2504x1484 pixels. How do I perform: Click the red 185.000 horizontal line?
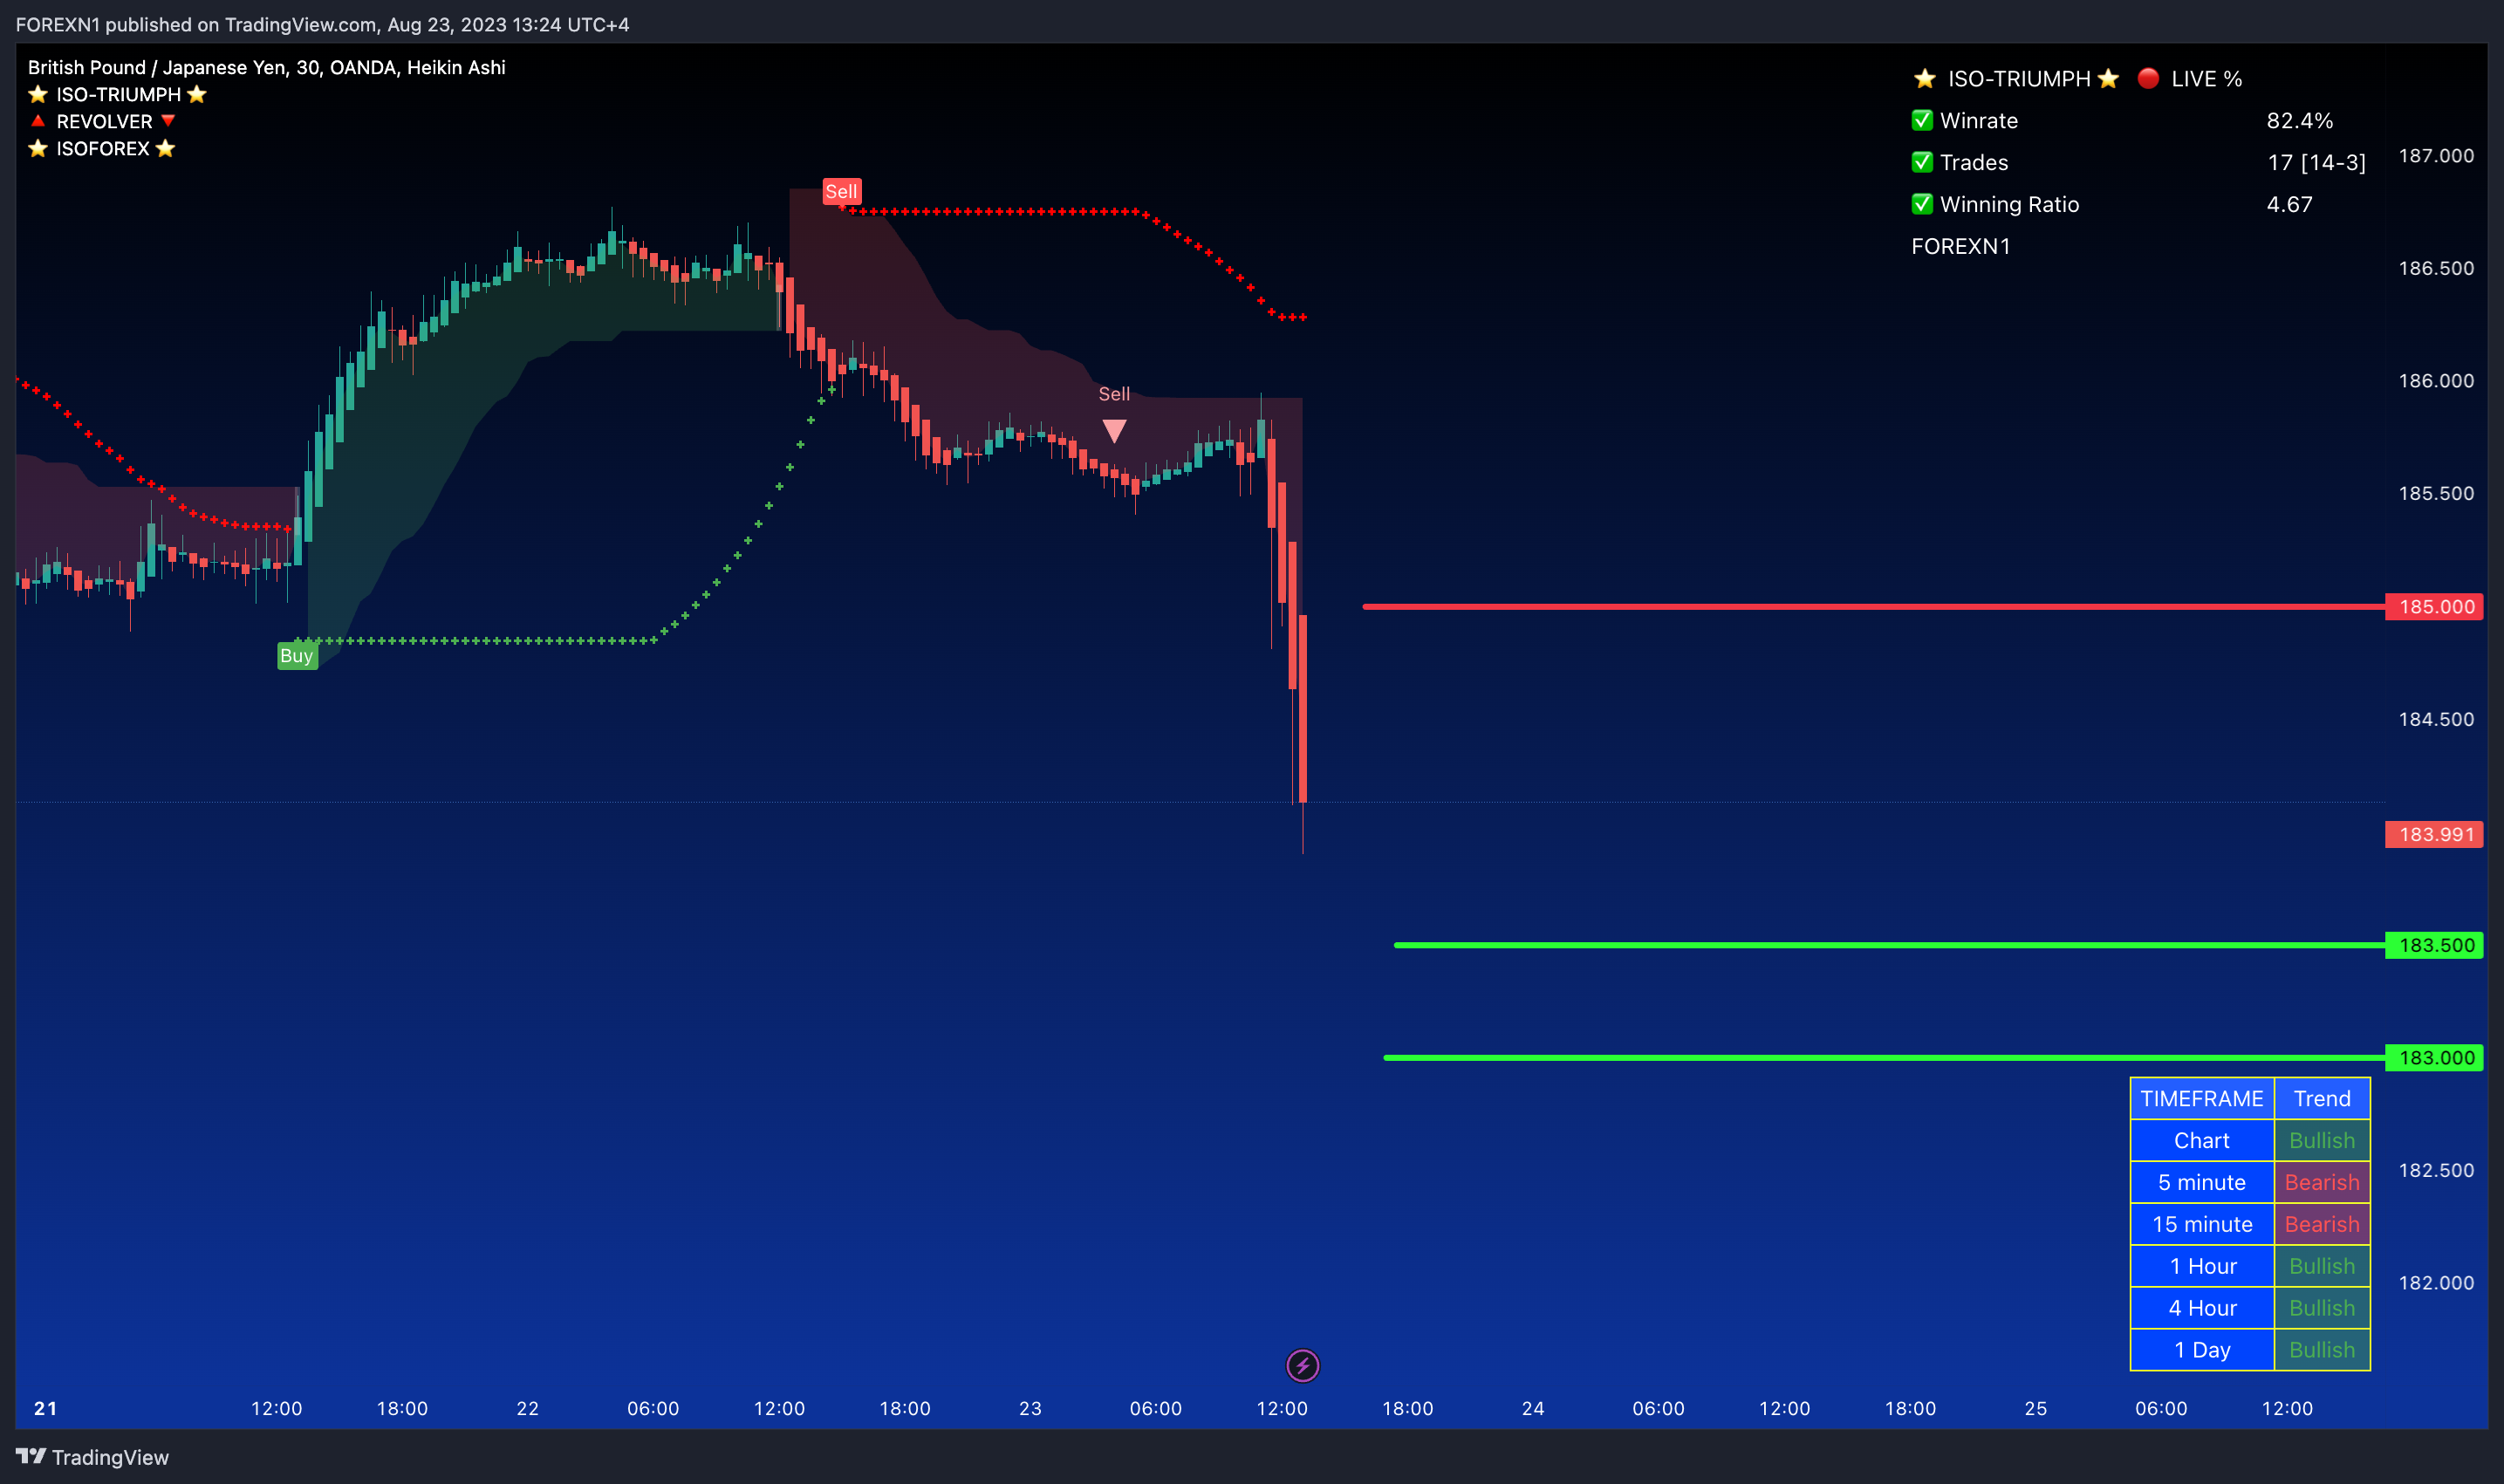(1873, 607)
